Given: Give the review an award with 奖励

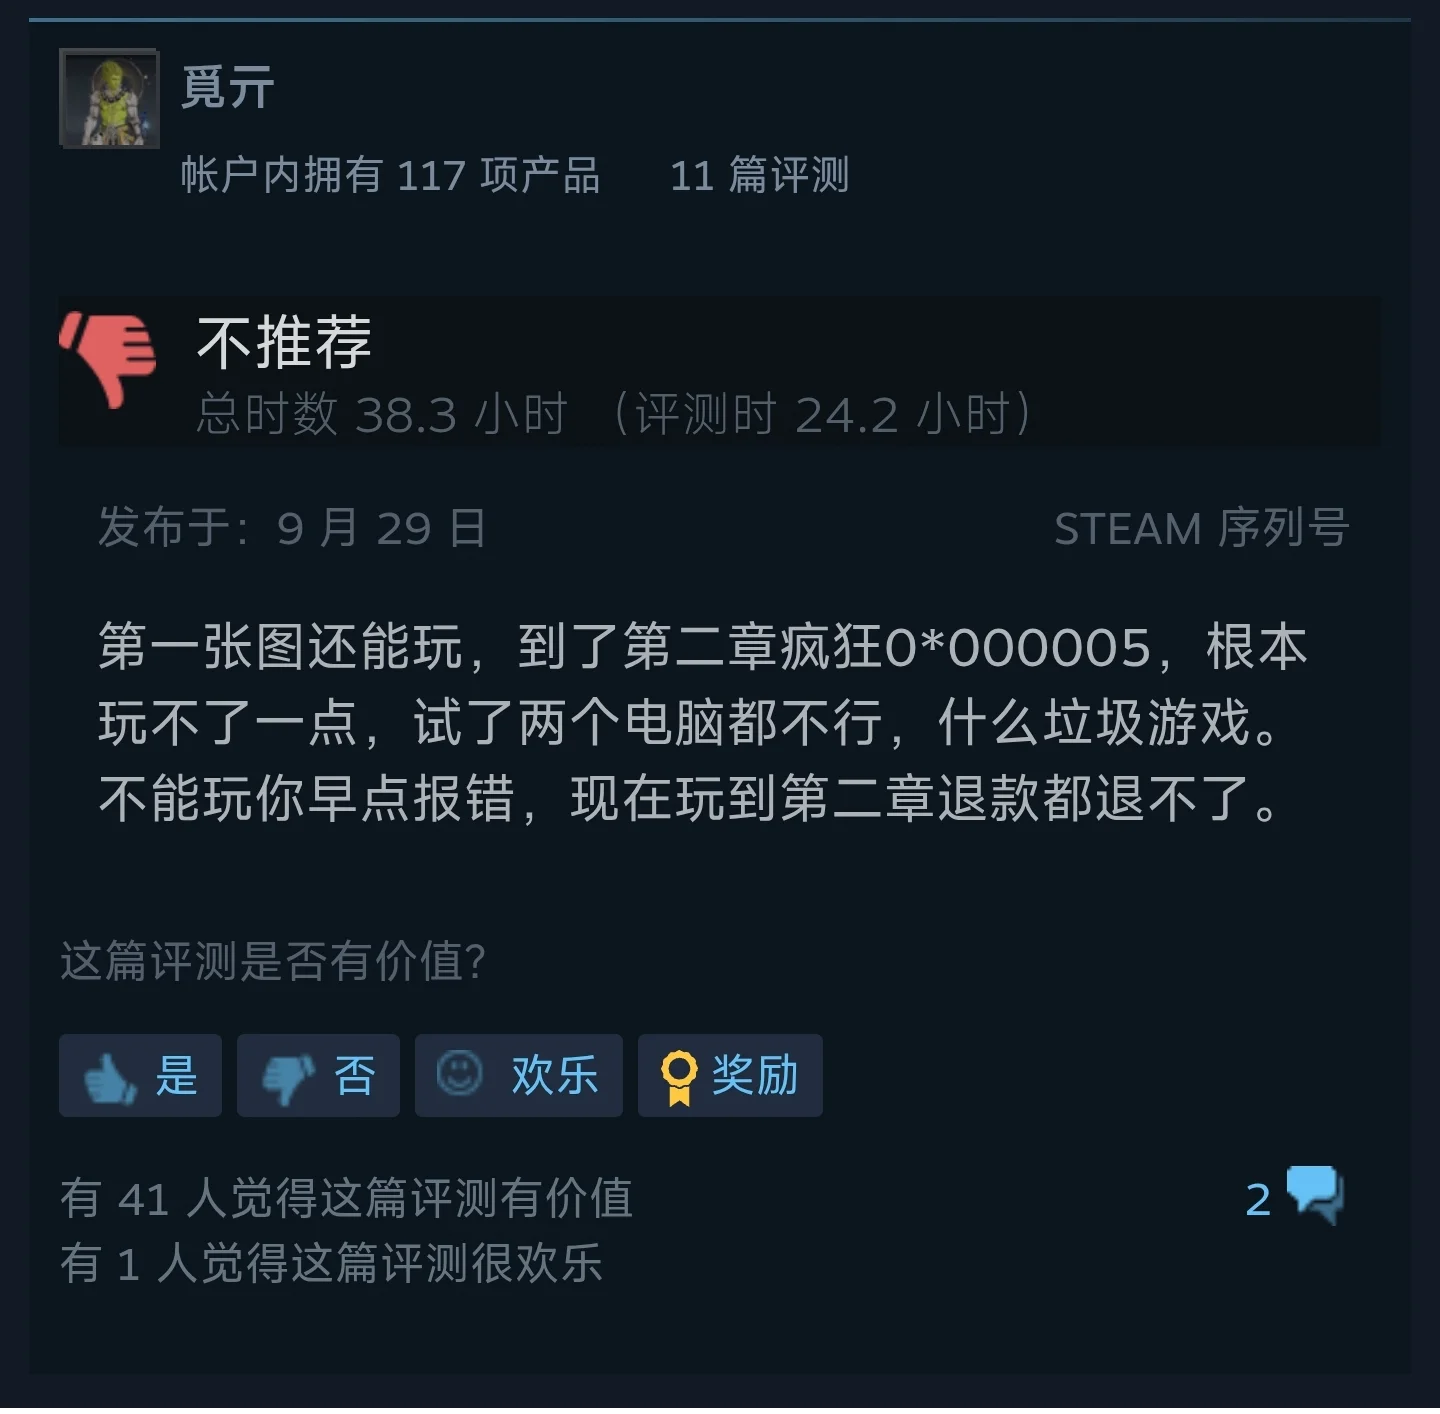Looking at the screenshot, I should pos(730,1075).
